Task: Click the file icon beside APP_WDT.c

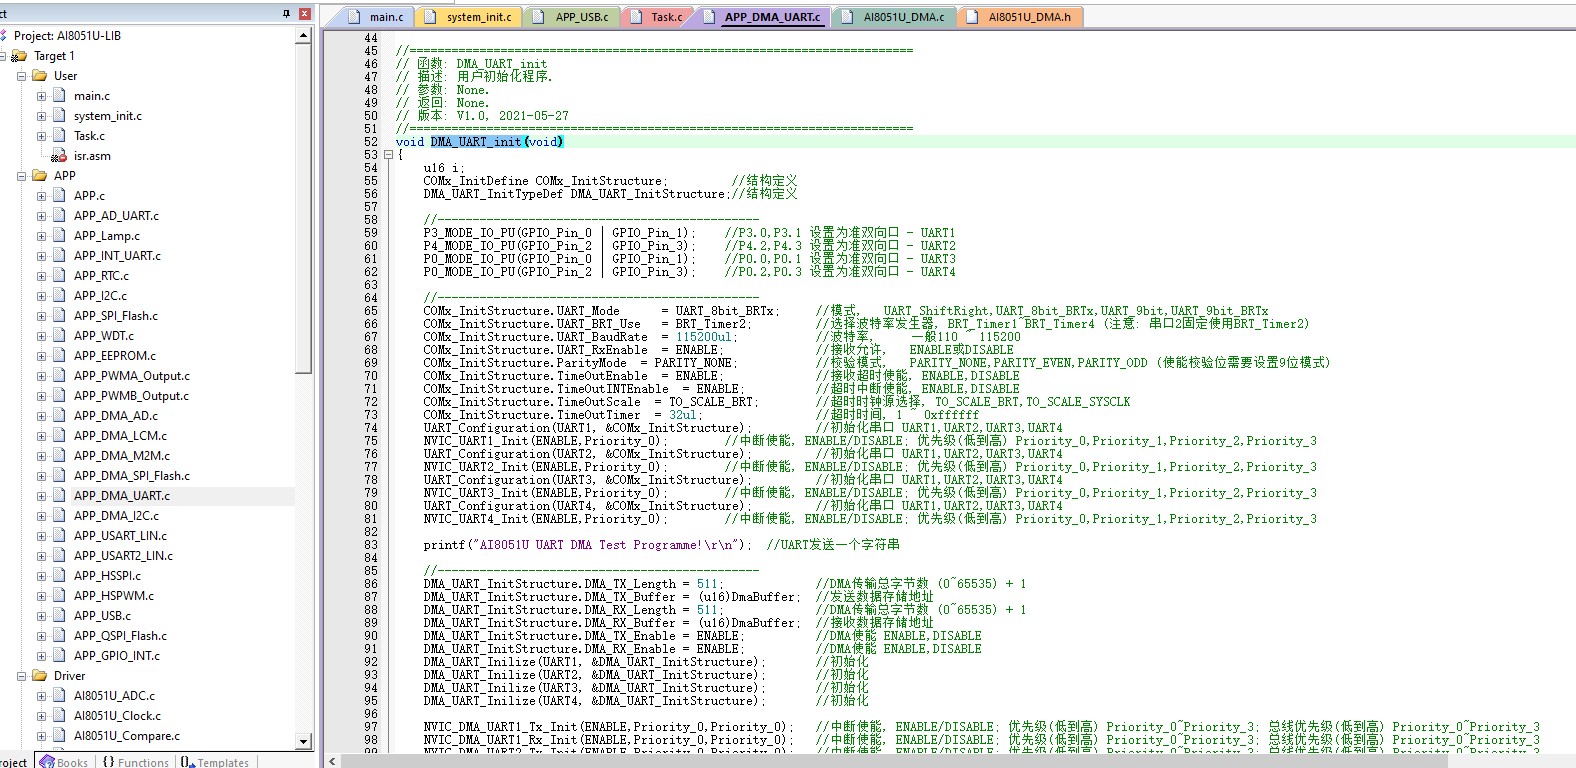Action: [59, 336]
